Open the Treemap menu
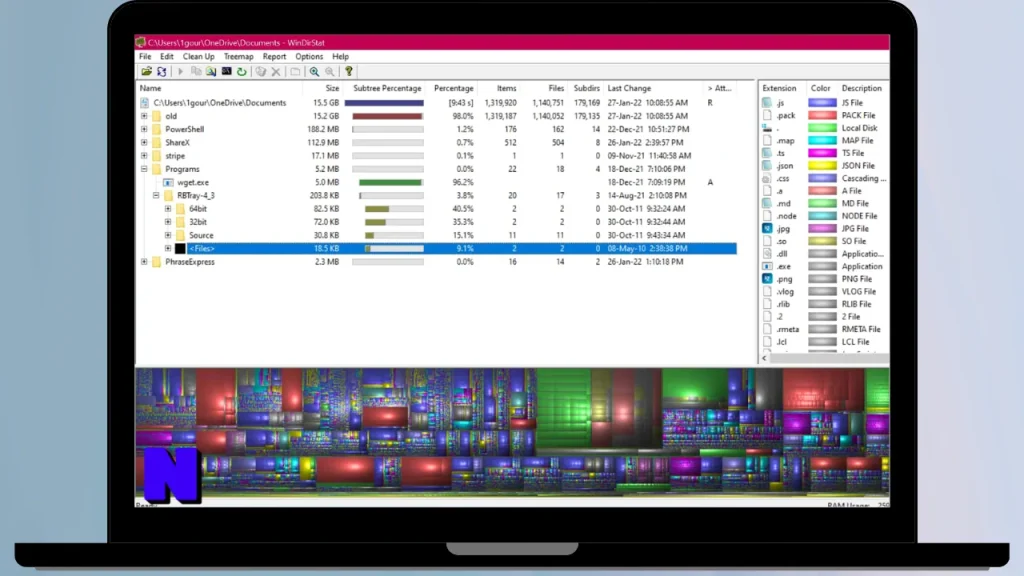 pyautogui.click(x=238, y=57)
